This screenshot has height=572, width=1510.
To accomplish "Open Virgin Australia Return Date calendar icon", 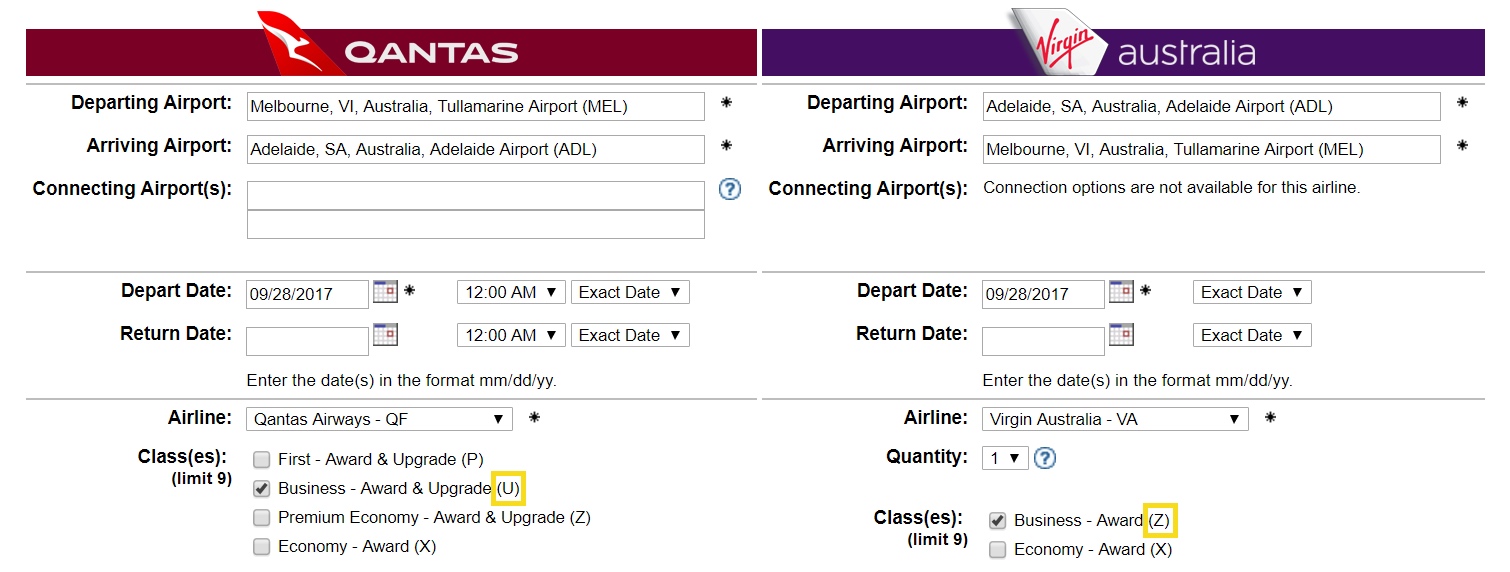I will pos(1121,334).
